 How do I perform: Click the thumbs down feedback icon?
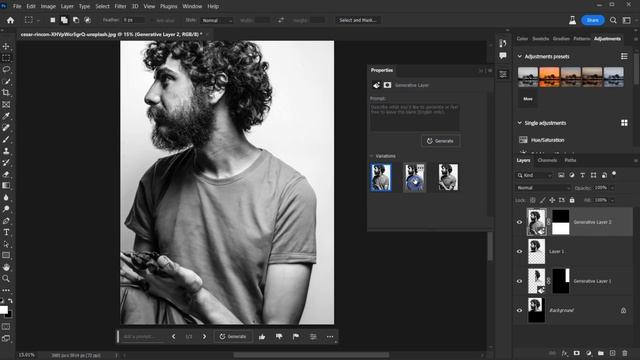[x=279, y=337]
